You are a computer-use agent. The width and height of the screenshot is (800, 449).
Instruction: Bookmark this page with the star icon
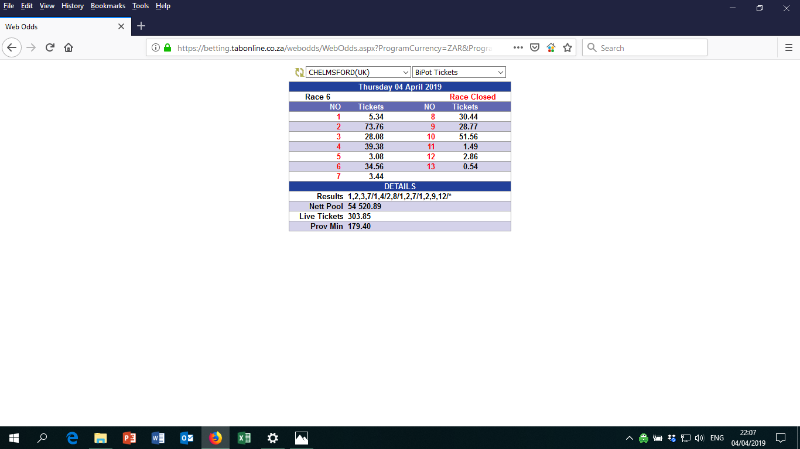click(x=567, y=47)
